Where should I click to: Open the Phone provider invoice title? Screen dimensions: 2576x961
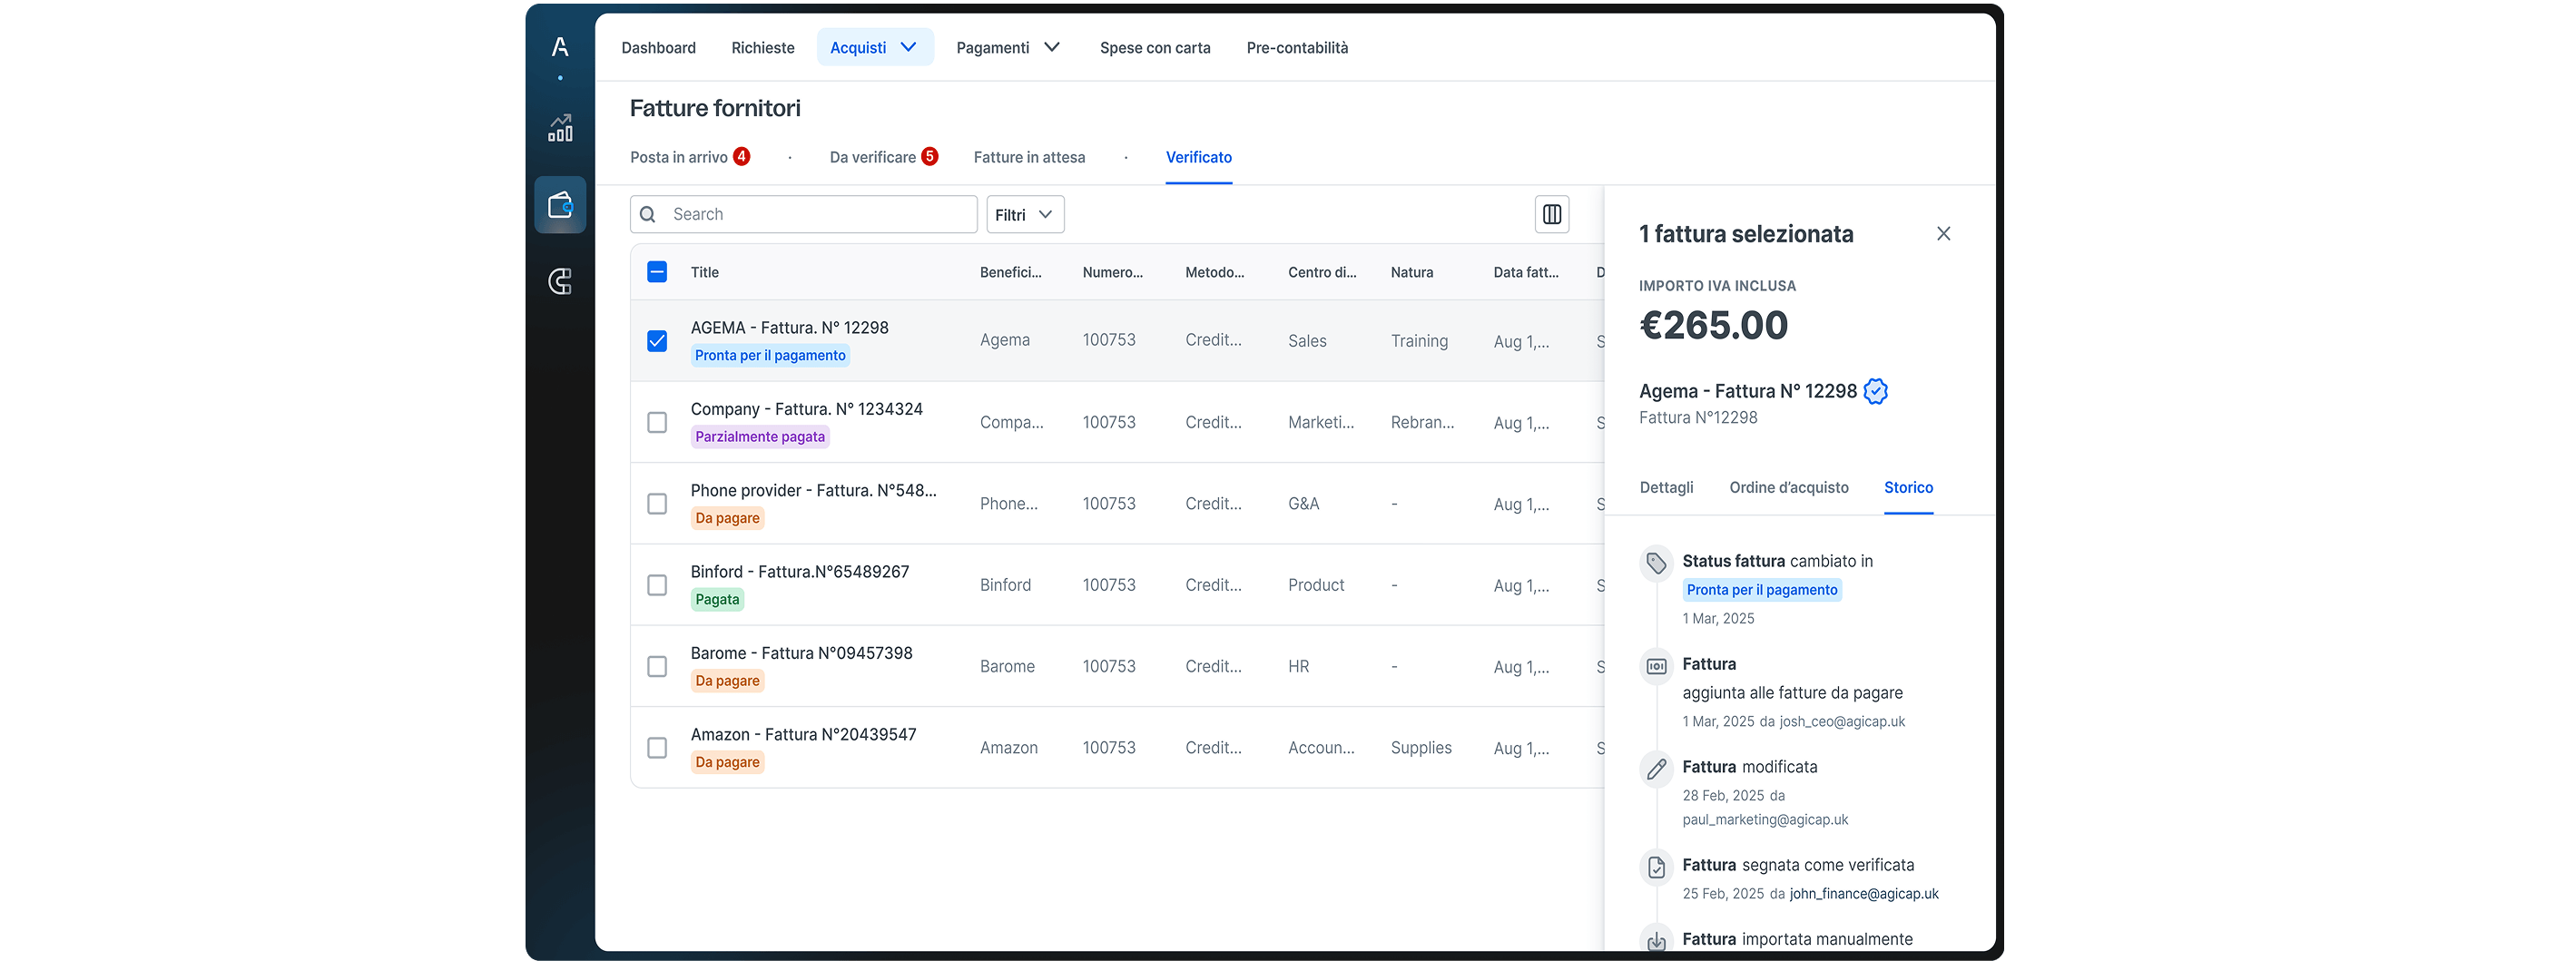point(814,490)
